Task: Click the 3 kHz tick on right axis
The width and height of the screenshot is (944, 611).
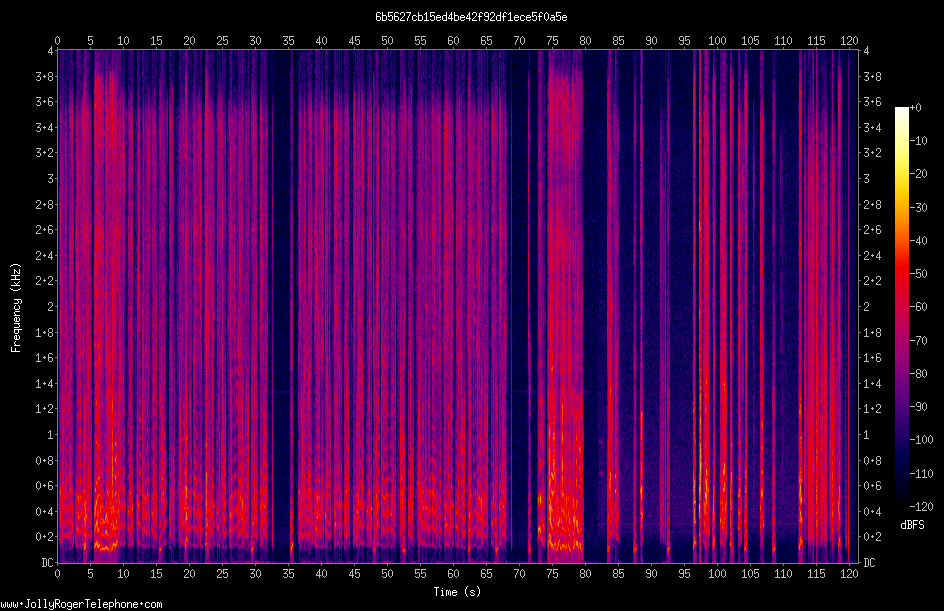Action: 866,179
